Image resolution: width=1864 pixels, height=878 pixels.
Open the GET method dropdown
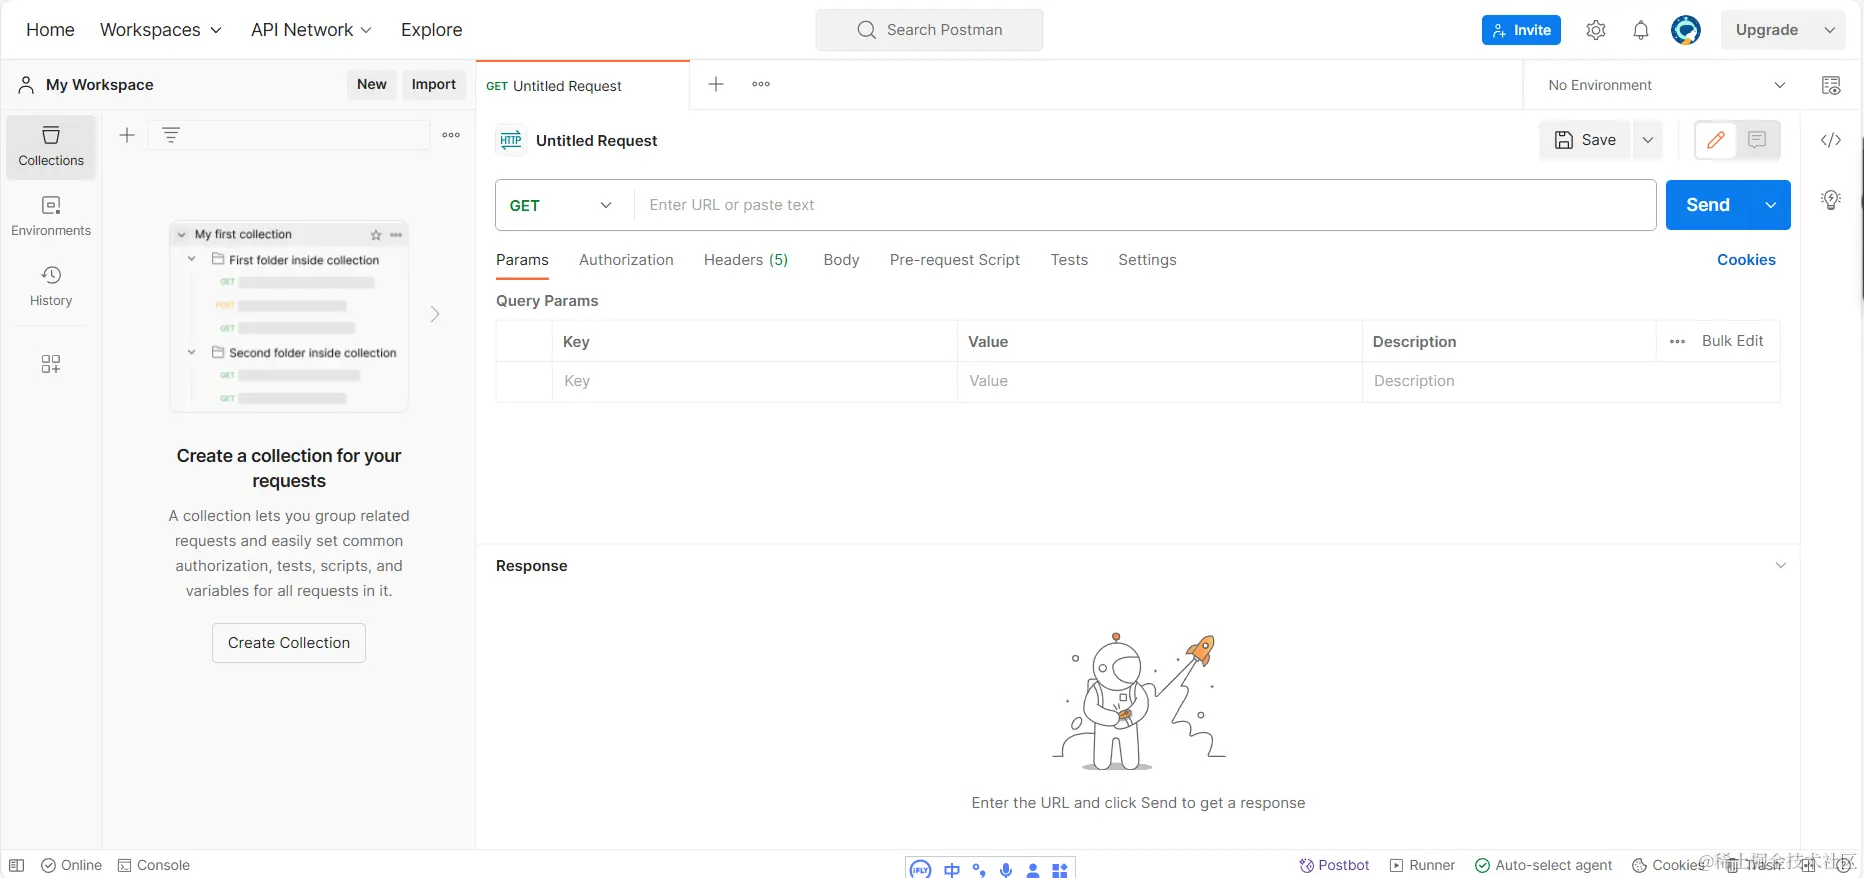click(x=564, y=205)
